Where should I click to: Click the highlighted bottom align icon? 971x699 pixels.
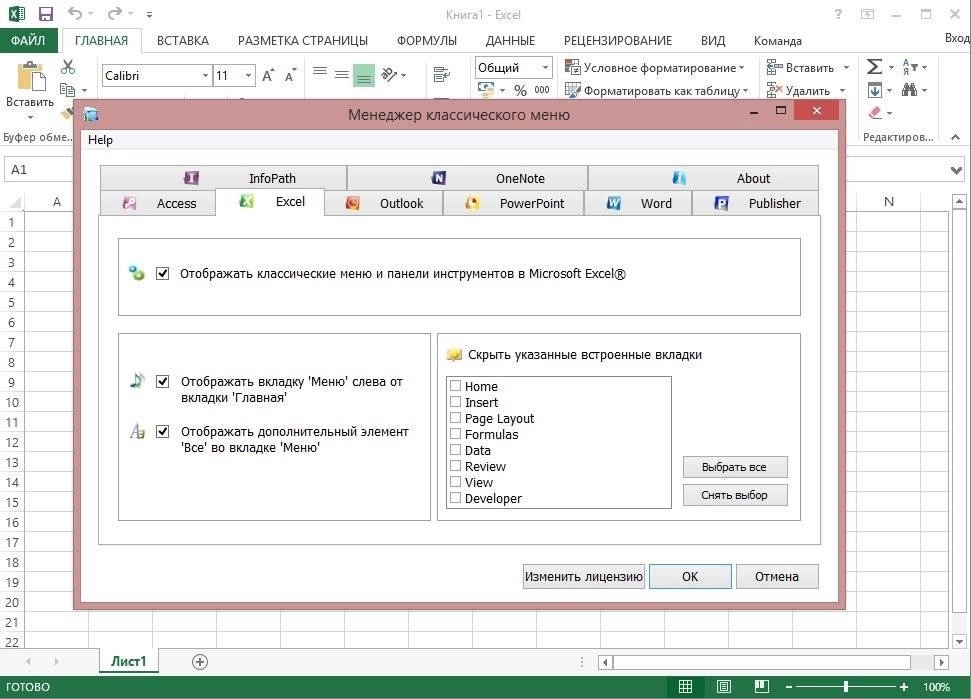[364, 76]
